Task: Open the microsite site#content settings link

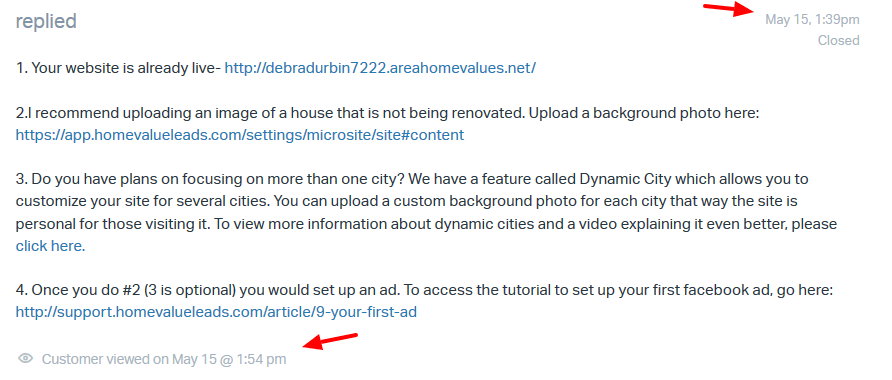Action: tap(239, 135)
